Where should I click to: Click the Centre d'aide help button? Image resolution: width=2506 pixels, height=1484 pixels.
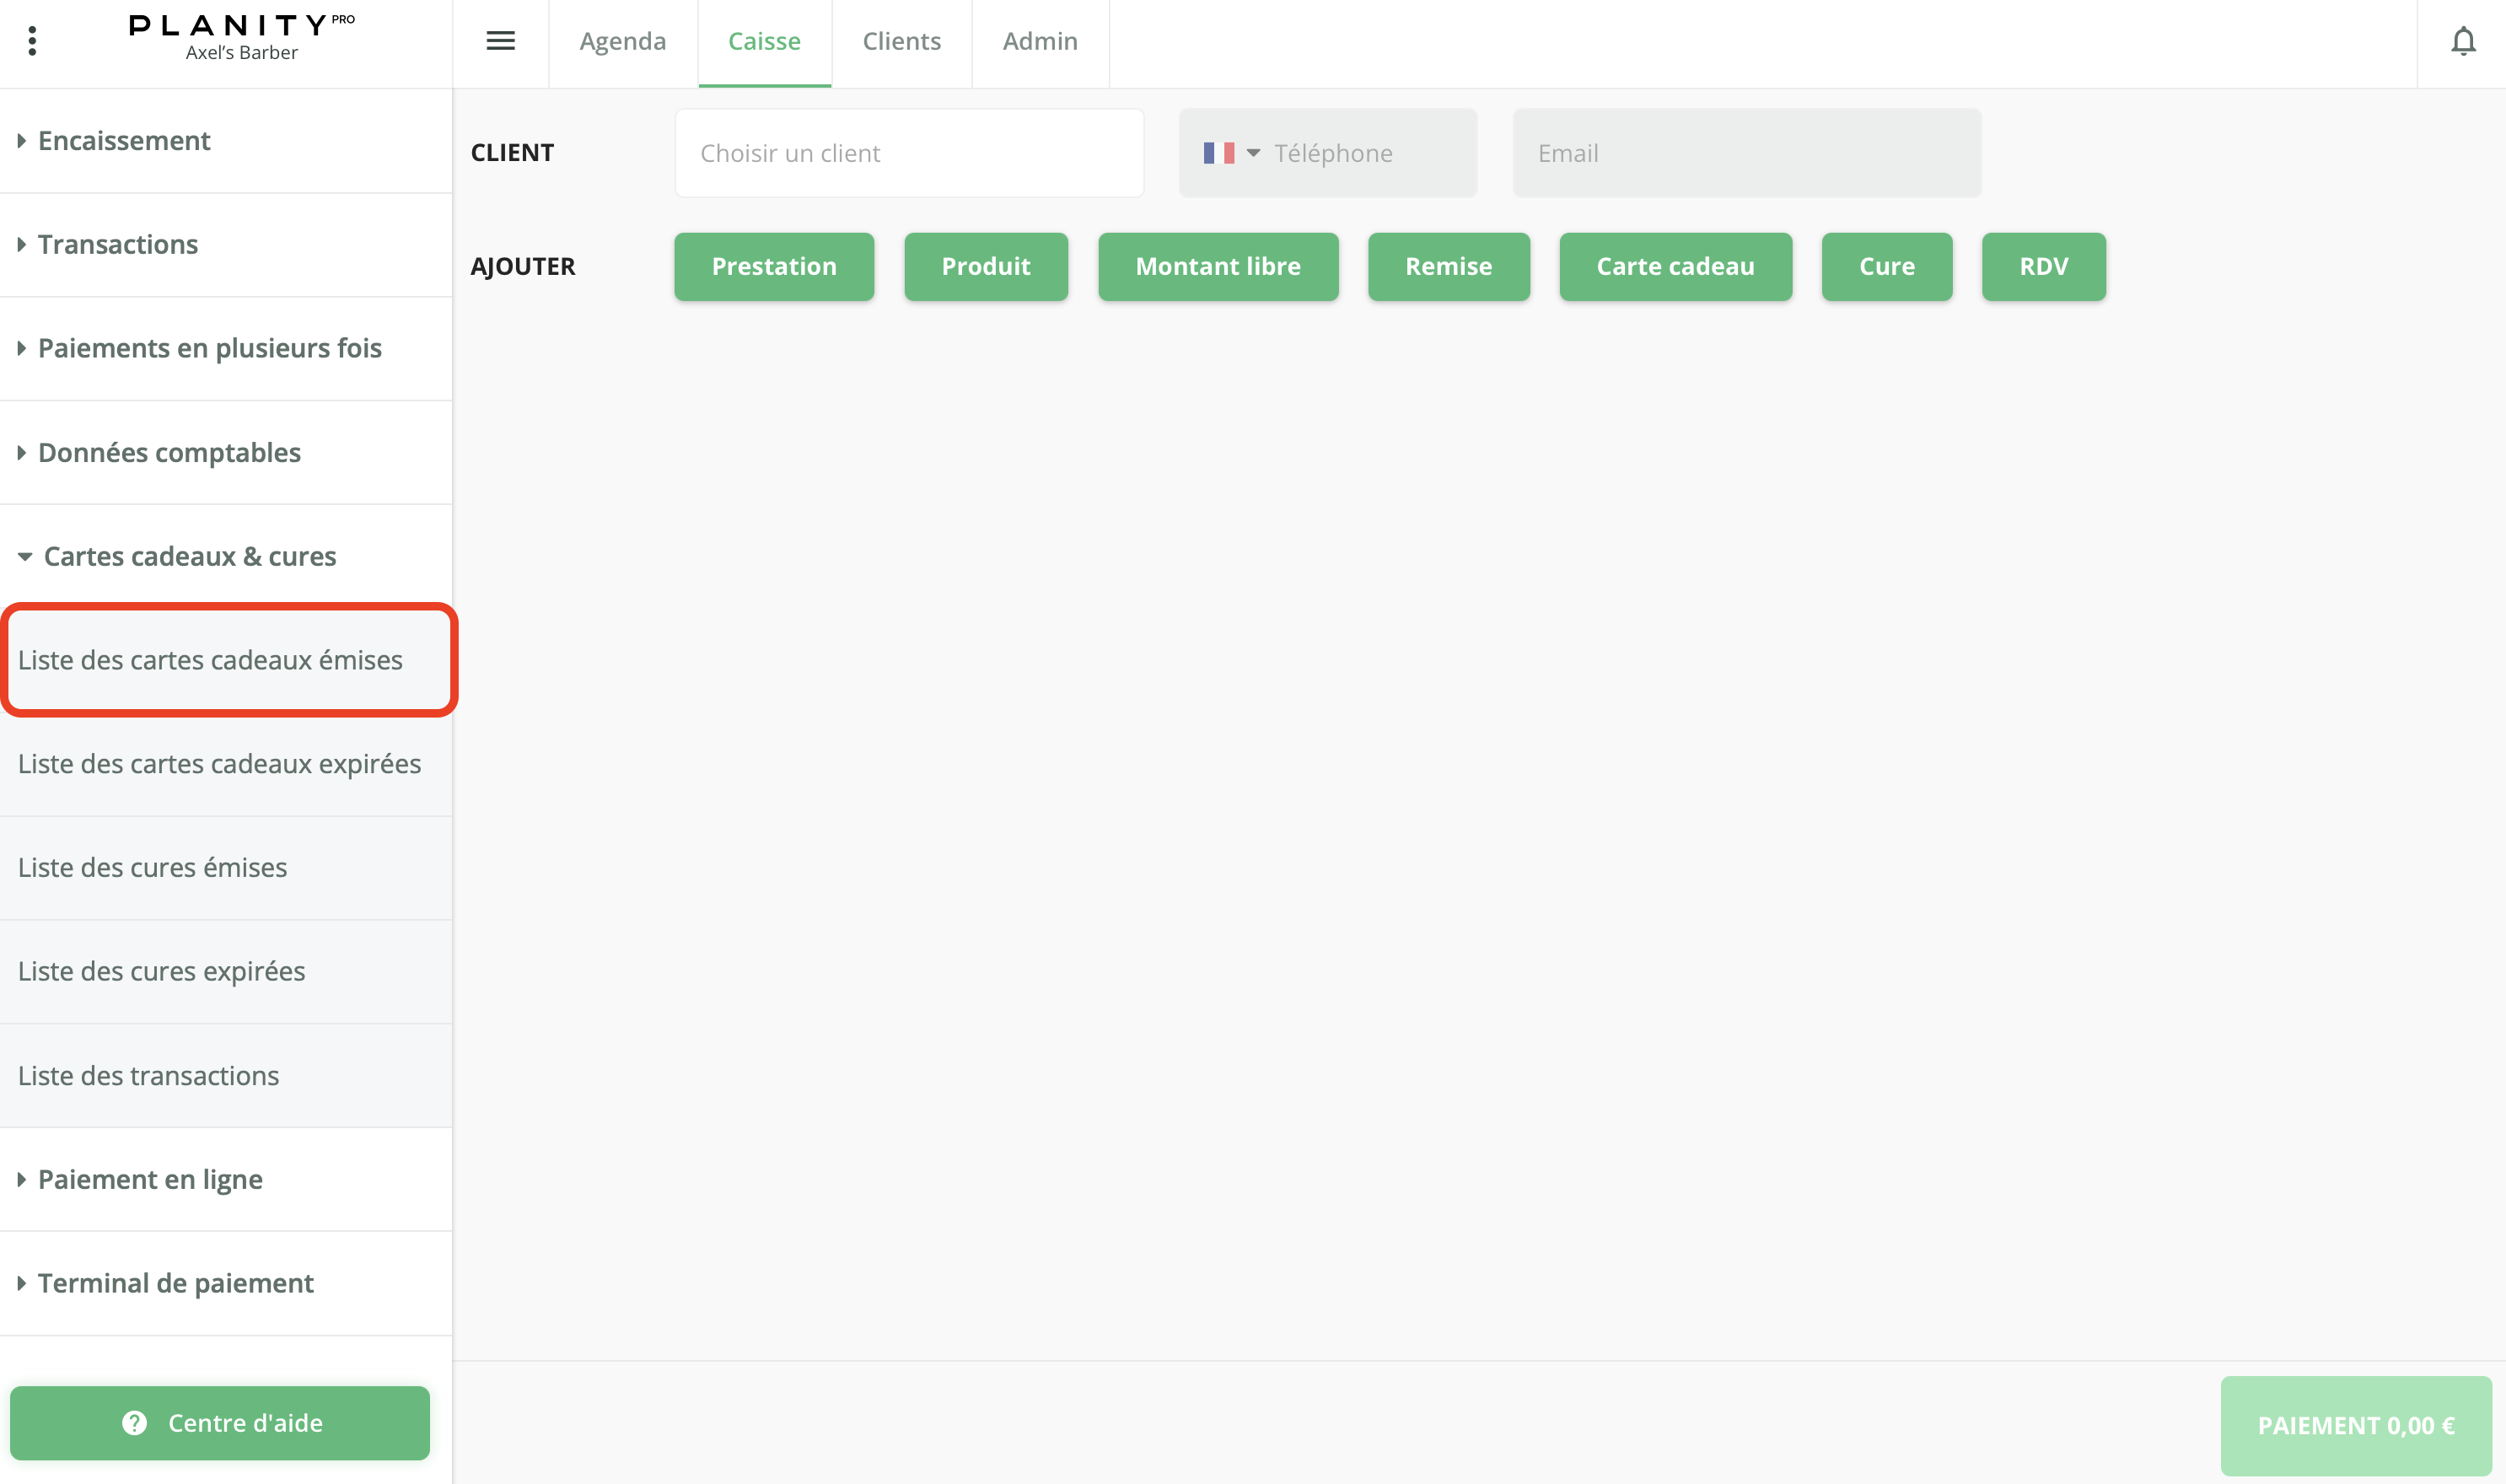click(220, 1422)
